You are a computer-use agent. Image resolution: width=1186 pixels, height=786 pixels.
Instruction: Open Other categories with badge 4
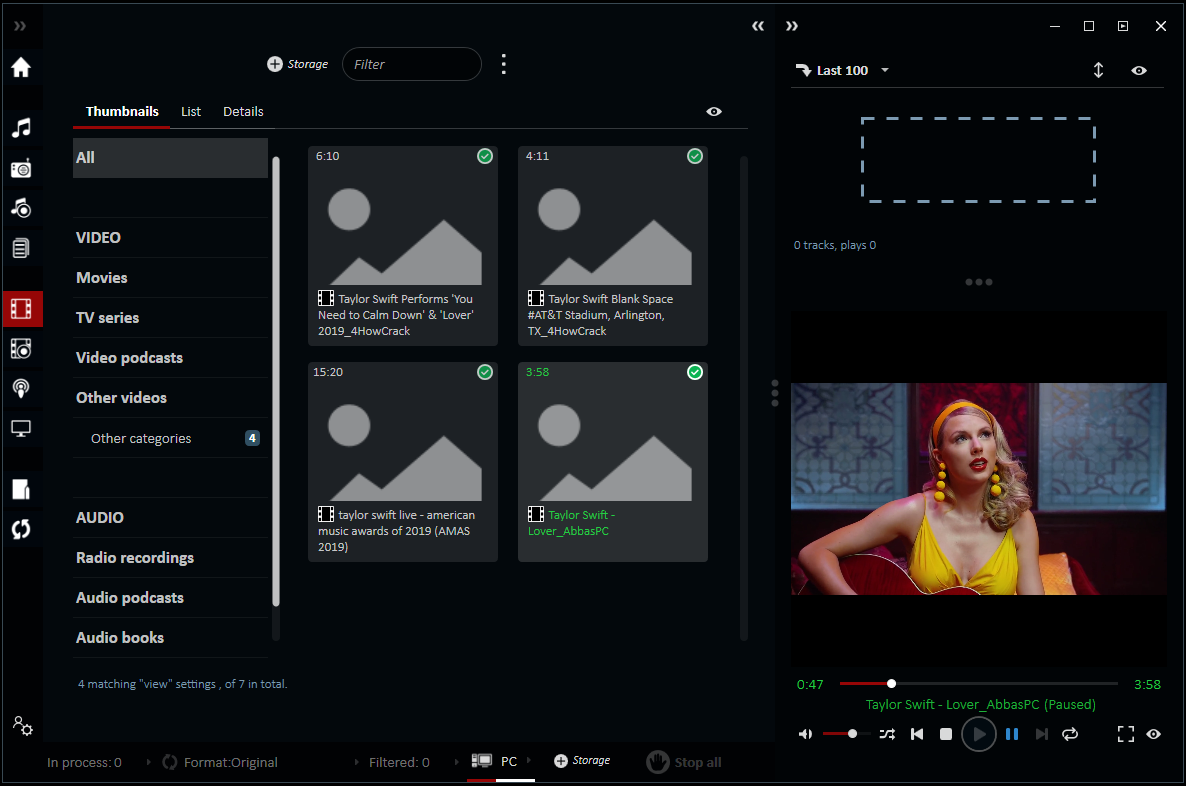(170, 438)
